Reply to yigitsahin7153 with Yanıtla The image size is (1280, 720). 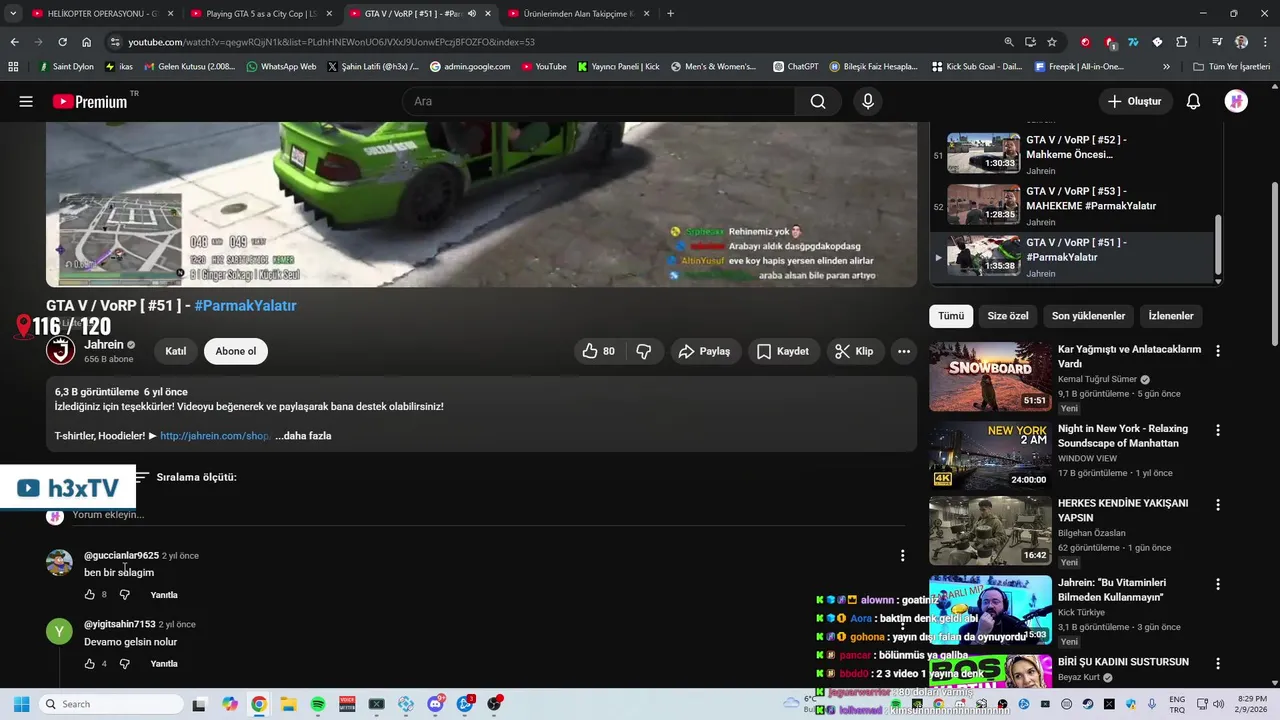coord(164,664)
